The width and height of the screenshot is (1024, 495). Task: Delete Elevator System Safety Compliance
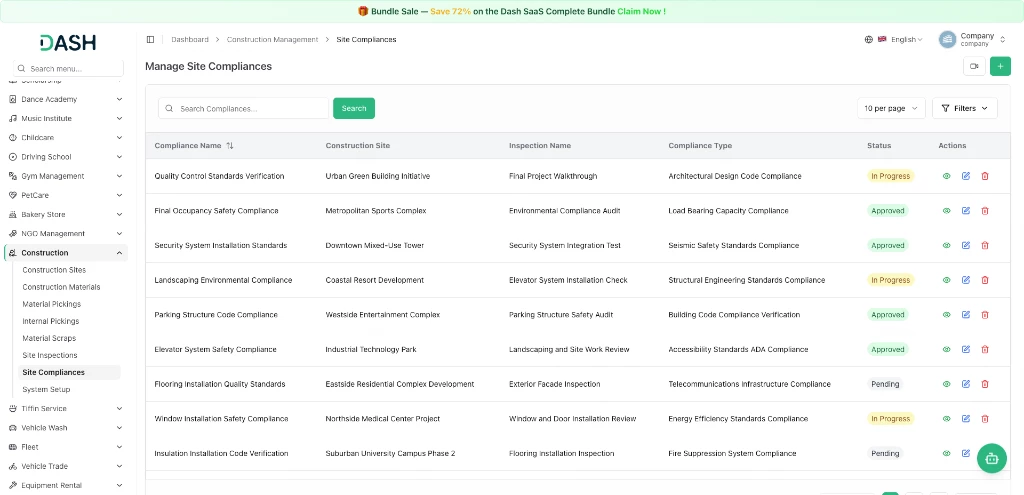pos(985,349)
